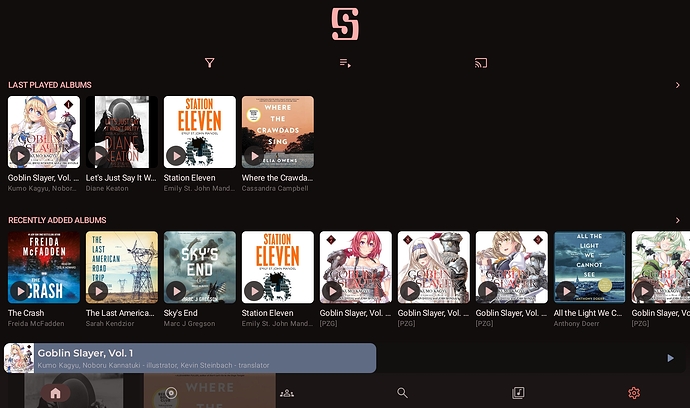This screenshot has width=690, height=408.
Task: Play Sky's End album
Action: pos(176,291)
